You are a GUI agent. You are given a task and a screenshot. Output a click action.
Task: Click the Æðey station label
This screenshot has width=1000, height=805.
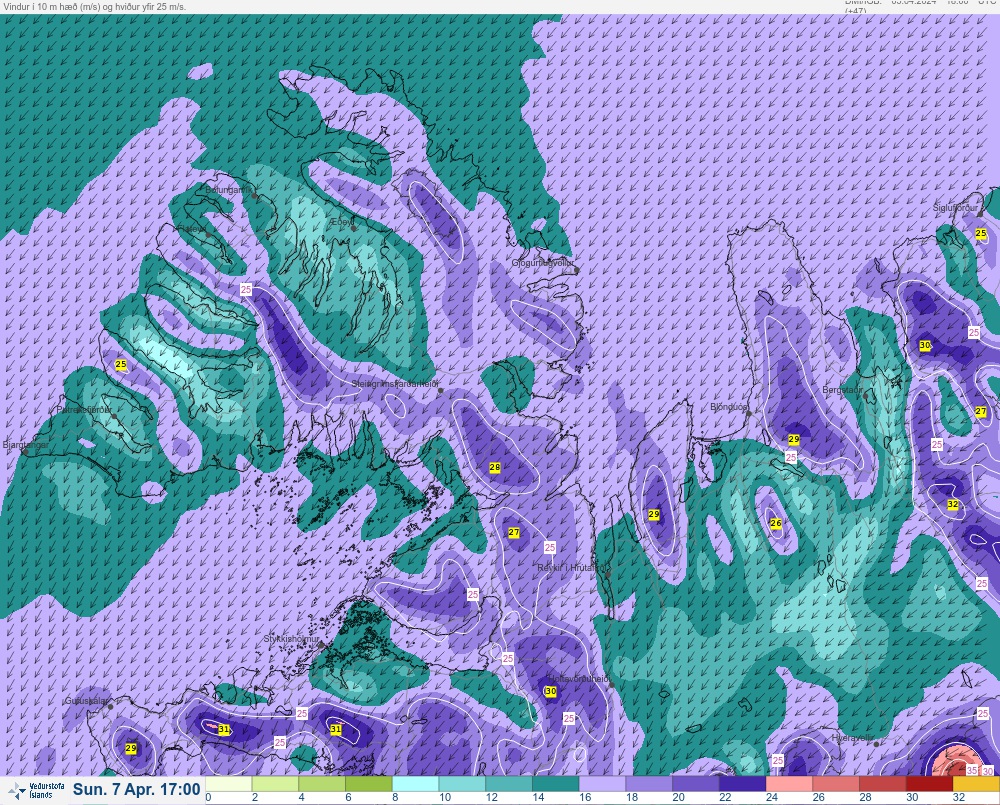[x=341, y=221]
